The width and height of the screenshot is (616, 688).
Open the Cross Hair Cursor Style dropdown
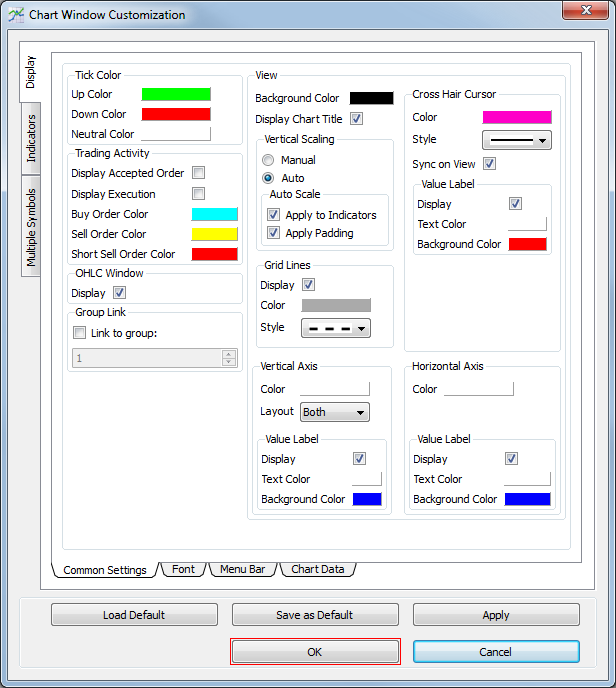click(516, 140)
